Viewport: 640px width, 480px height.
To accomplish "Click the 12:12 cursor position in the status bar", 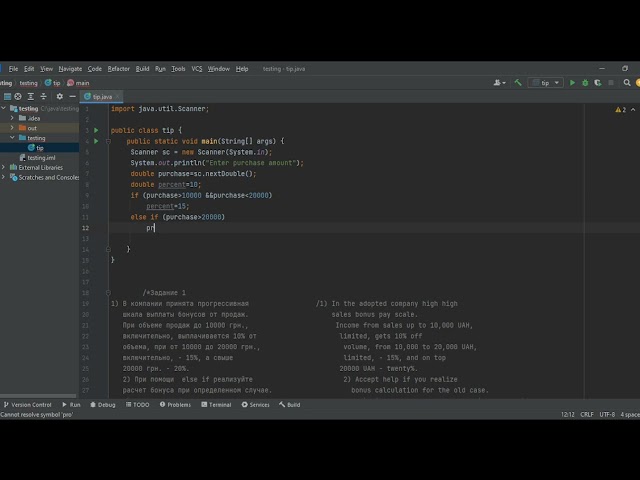I will coord(567,415).
